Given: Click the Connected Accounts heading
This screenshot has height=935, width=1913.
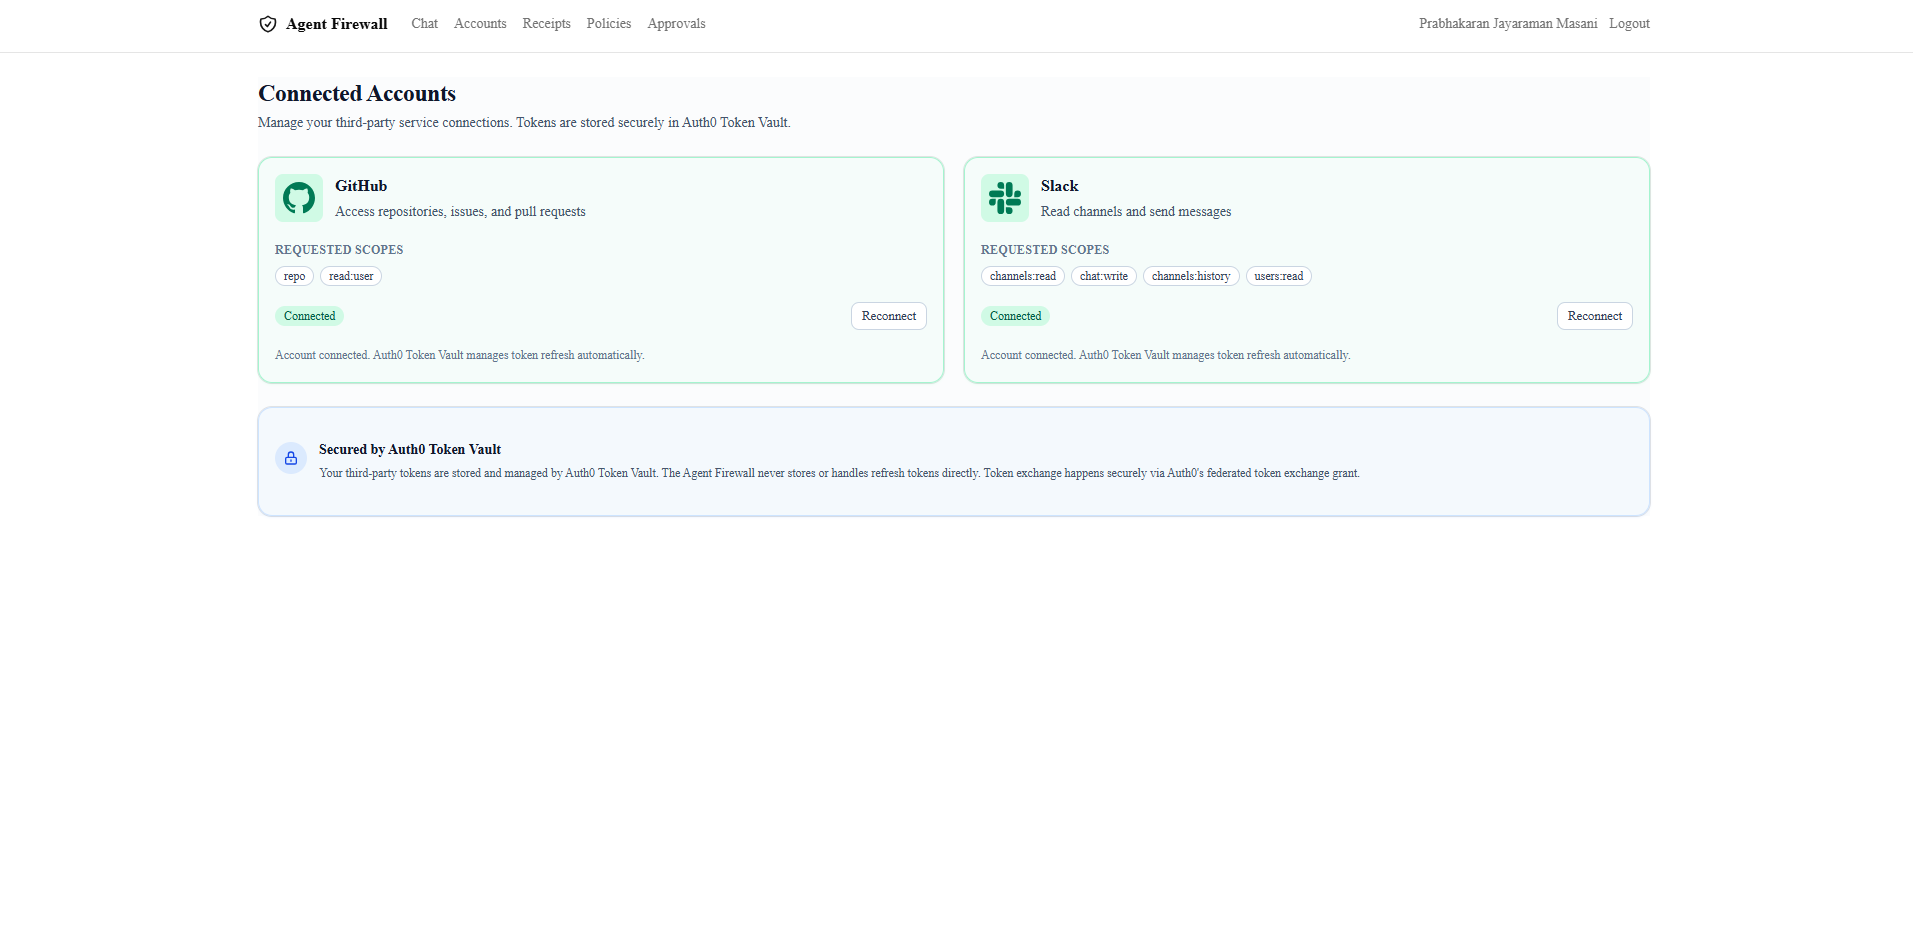Looking at the screenshot, I should pyautogui.click(x=357, y=94).
